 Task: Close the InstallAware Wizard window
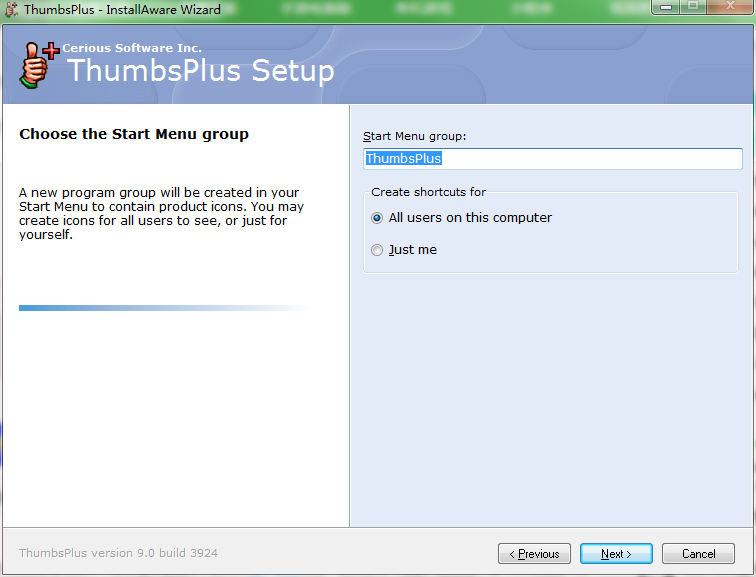point(731,7)
